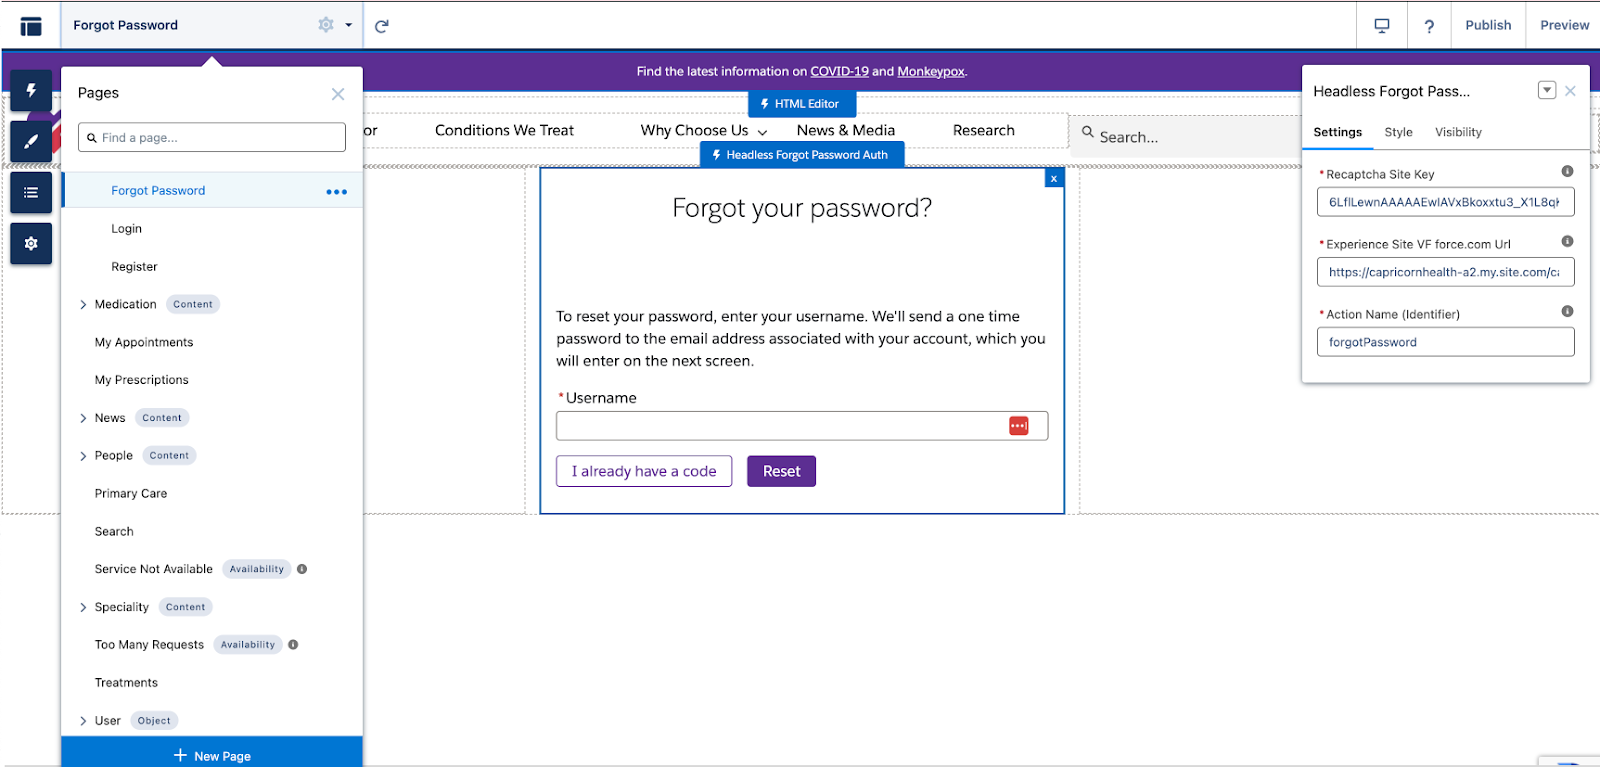Click the red password manager icon in Username
Viewport: 1600px width, 767px height.
point(1019,426)
